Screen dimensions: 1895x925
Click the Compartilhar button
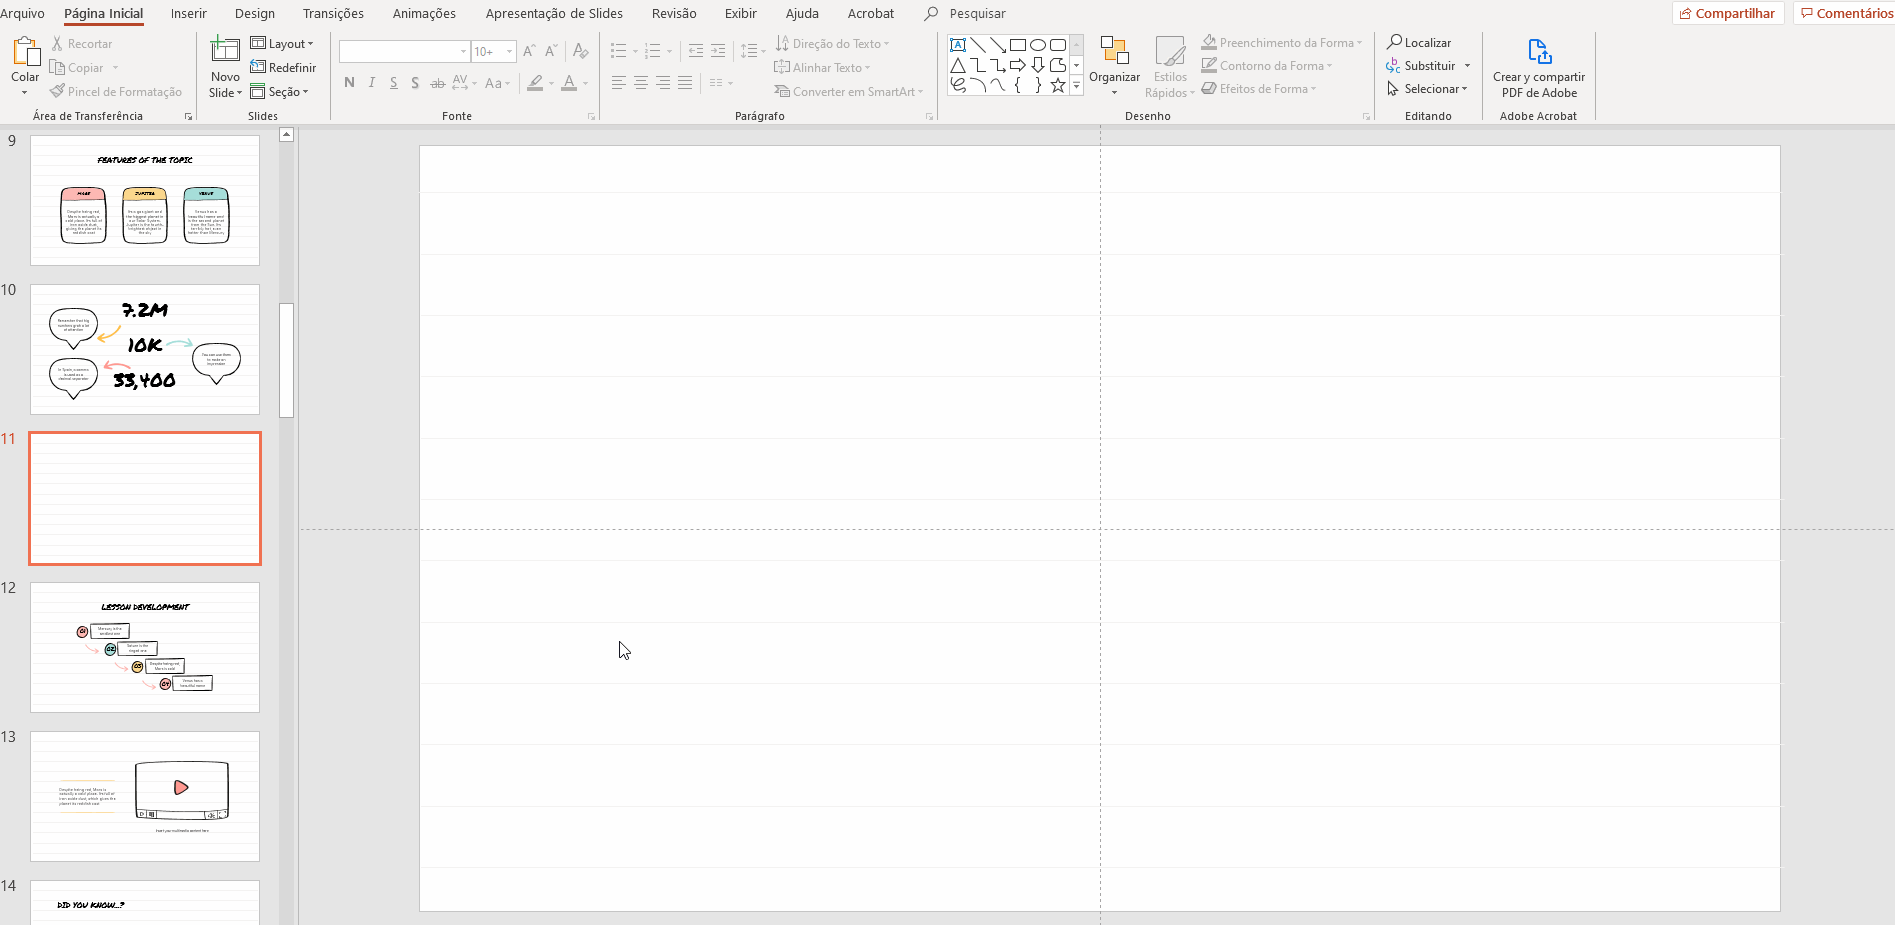(x=1728, y=13)
